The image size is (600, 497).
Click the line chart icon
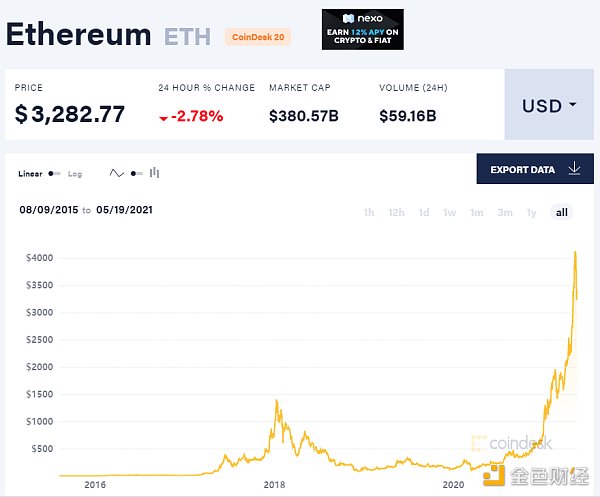coord(117,174)
